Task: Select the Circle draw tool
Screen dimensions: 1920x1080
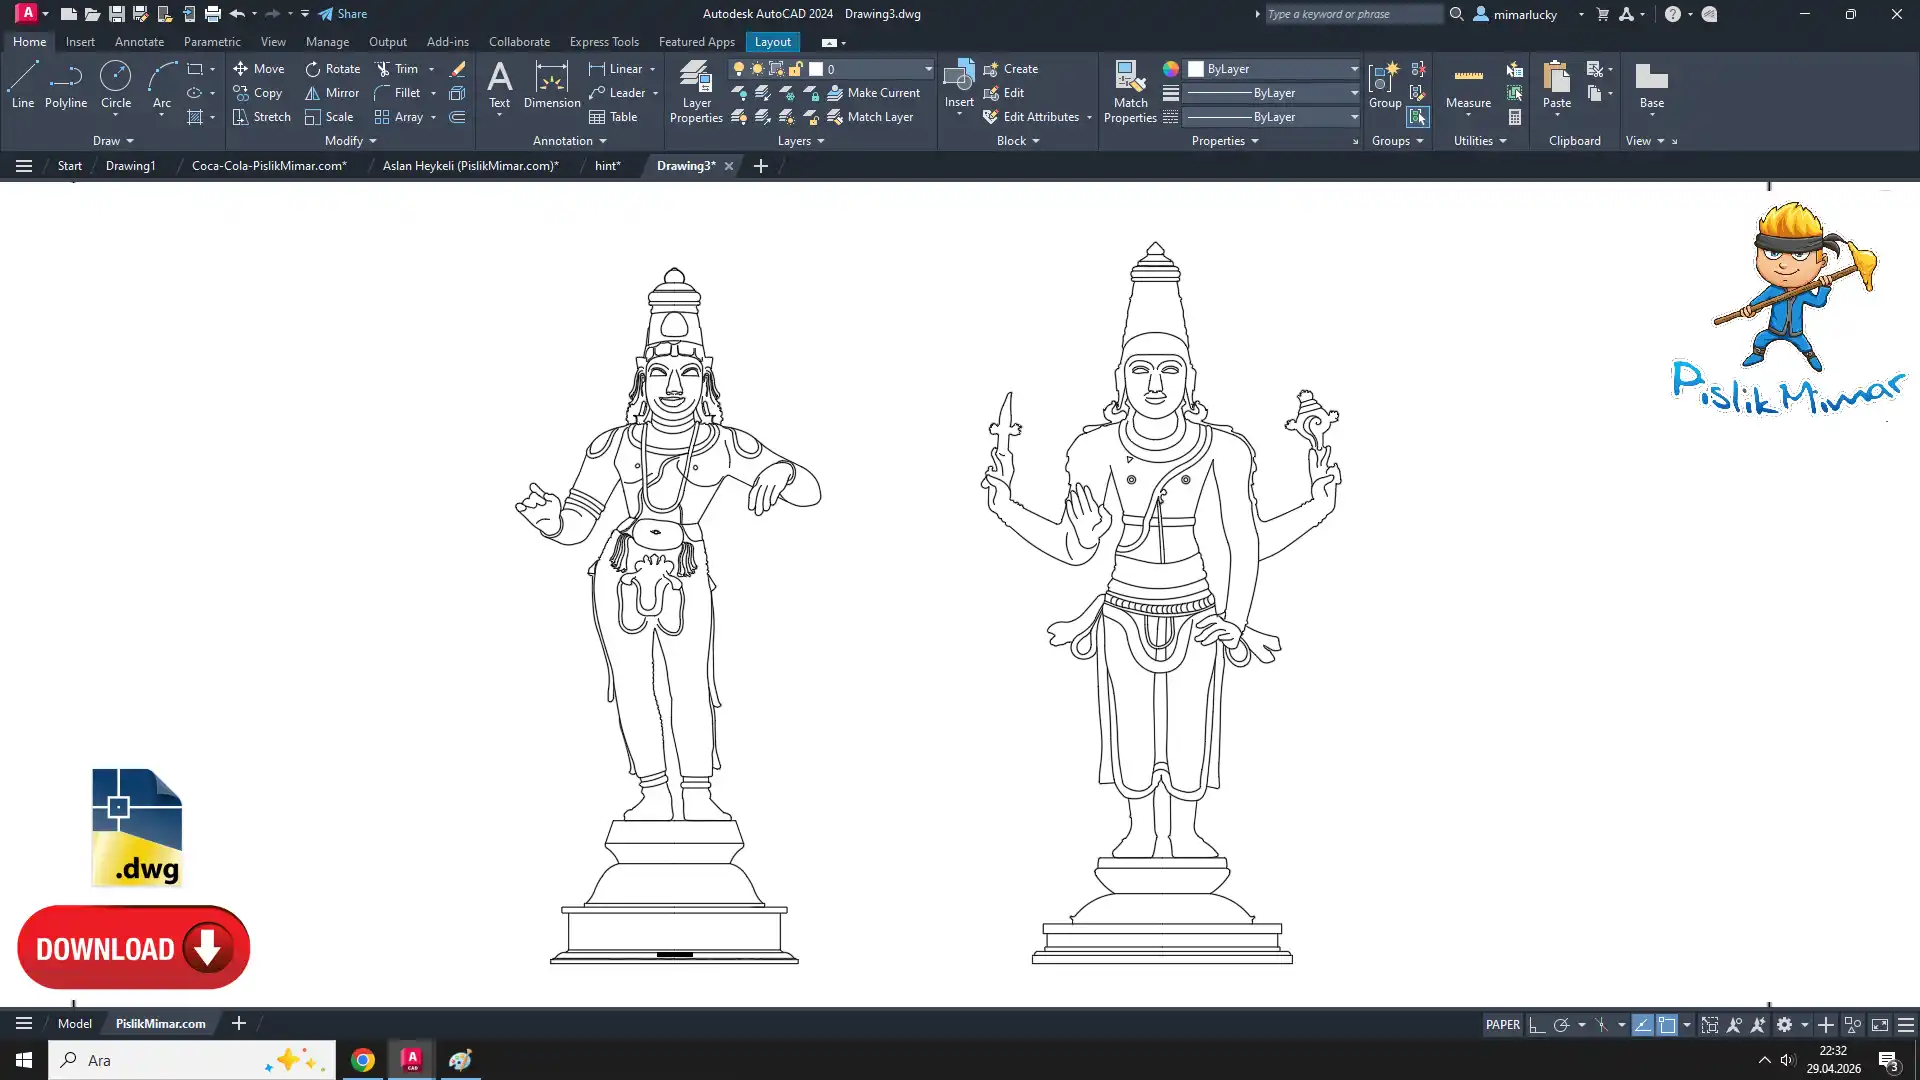Action: click(x=116, y=84)
